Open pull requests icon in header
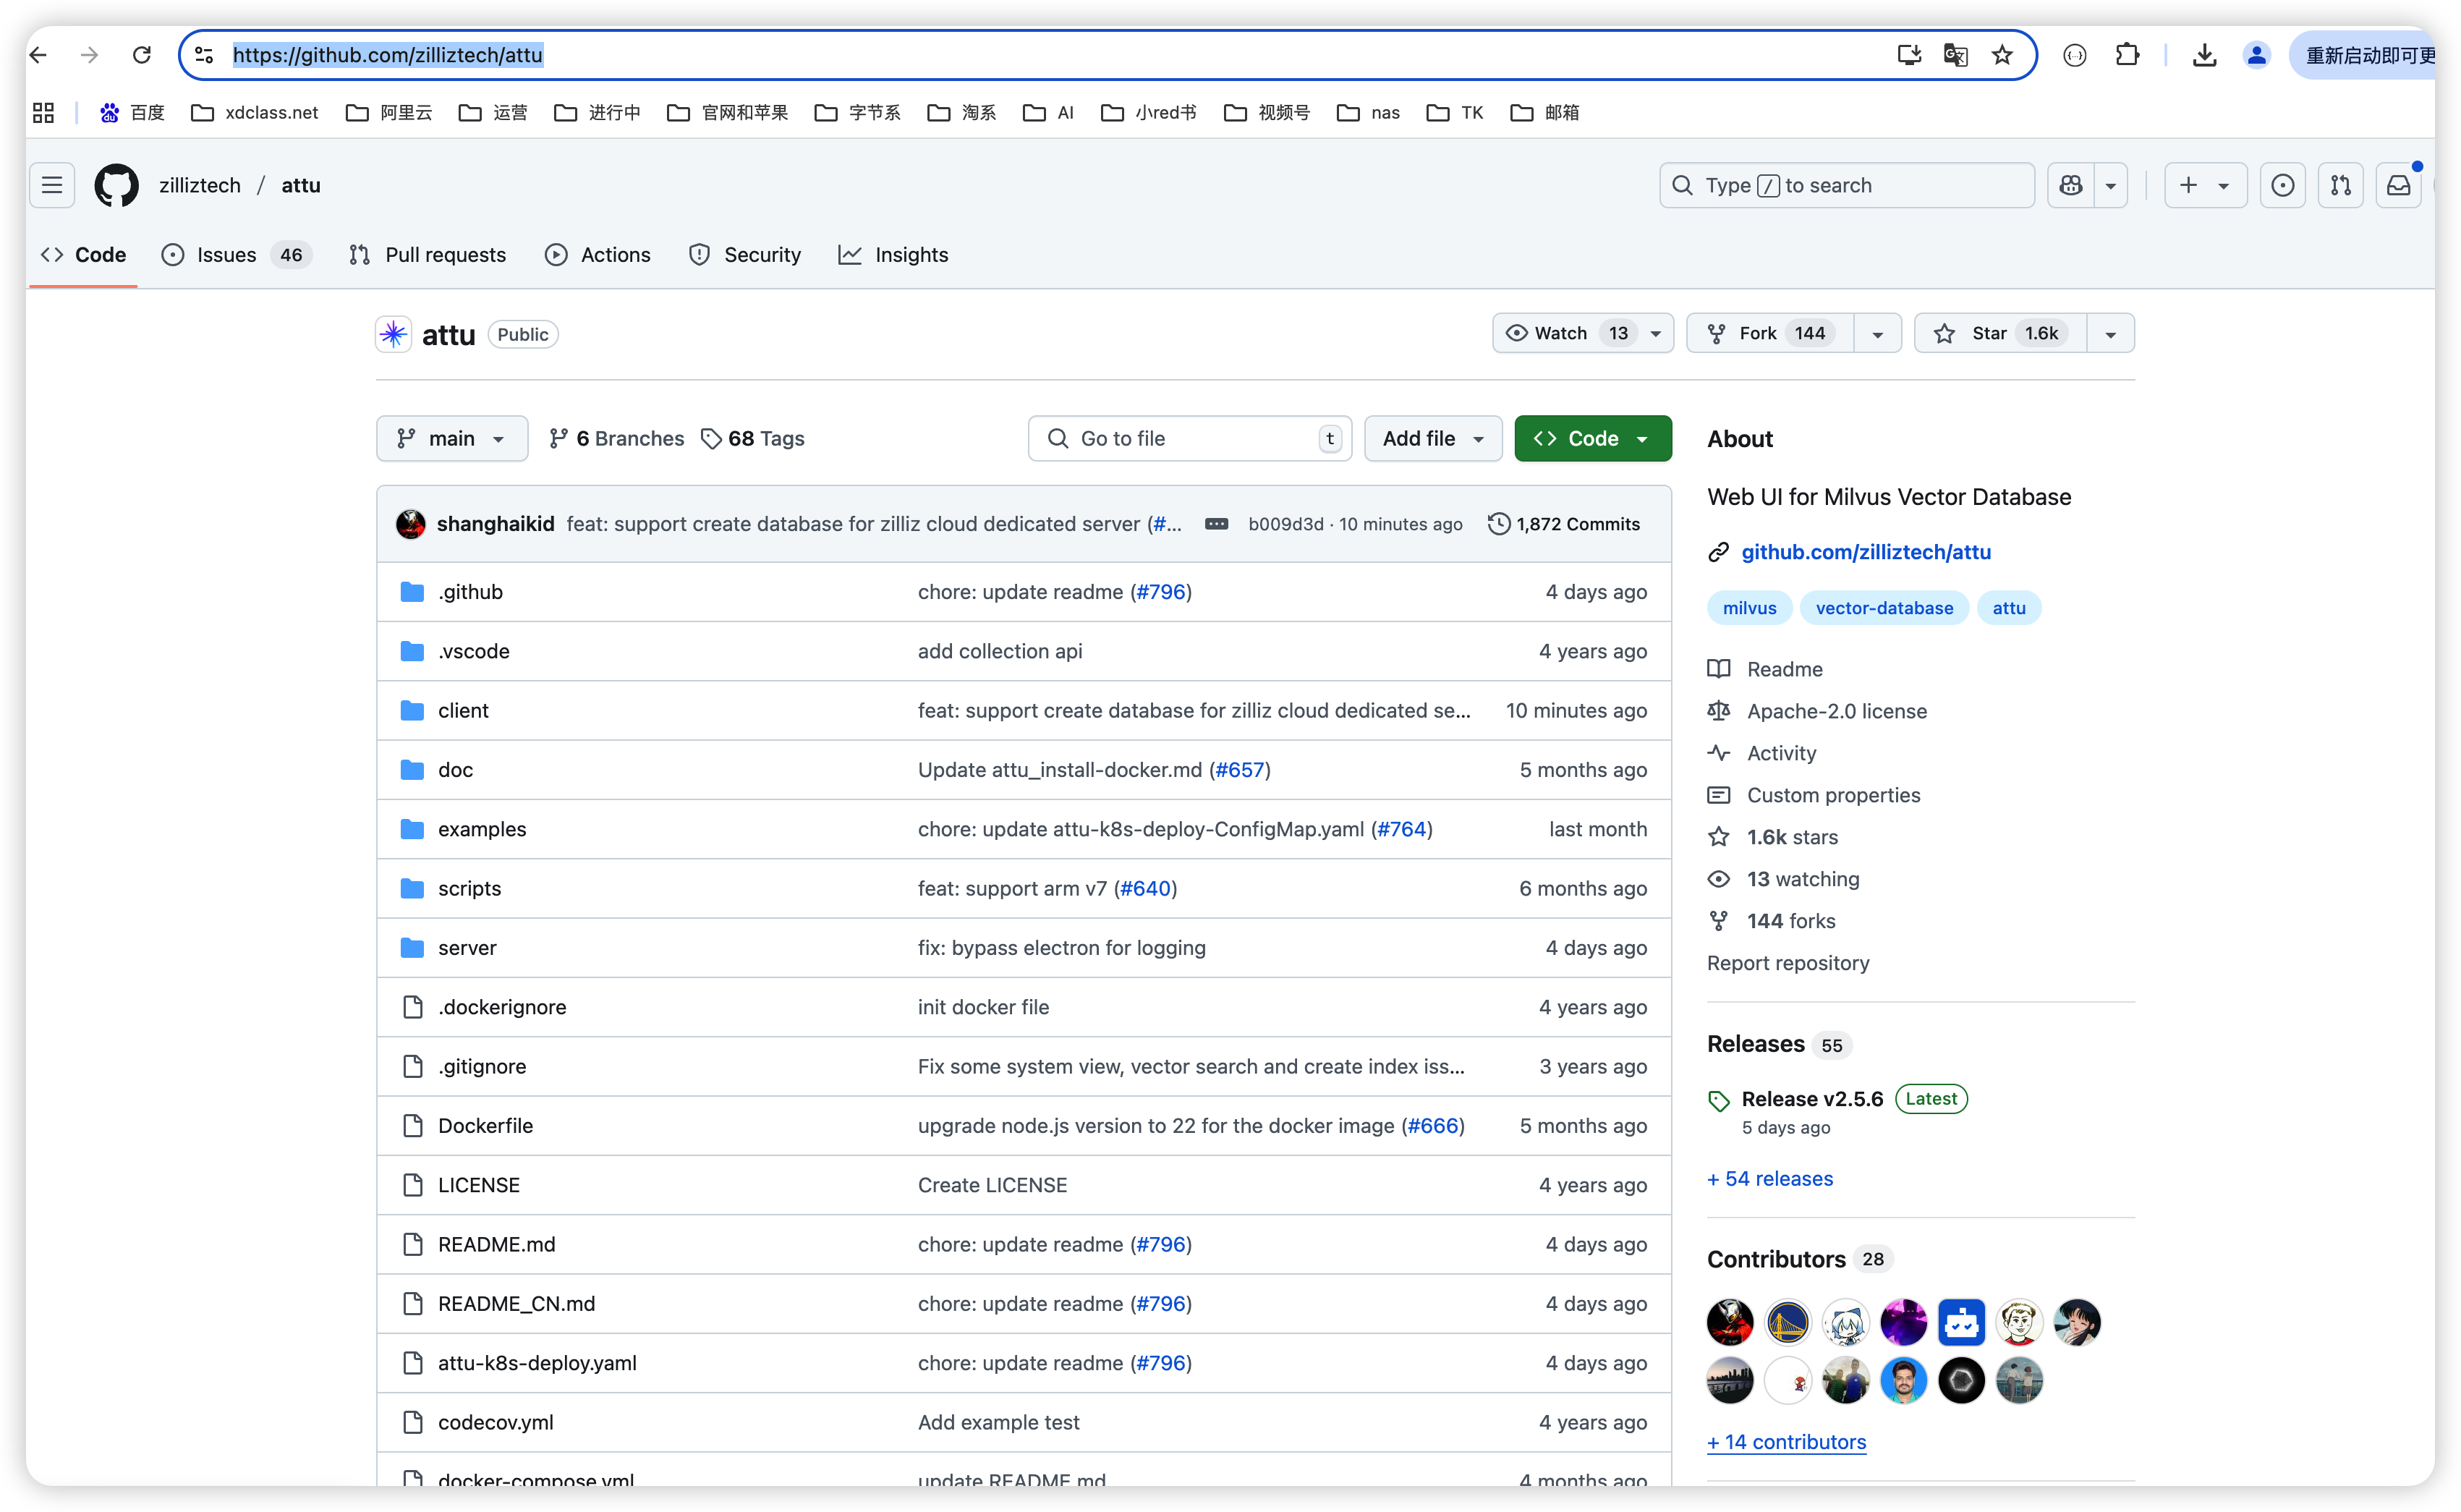Image resolution: width=2461 pixels, height=1512 pixels. pyautogui.click(x=2340, y=185)
